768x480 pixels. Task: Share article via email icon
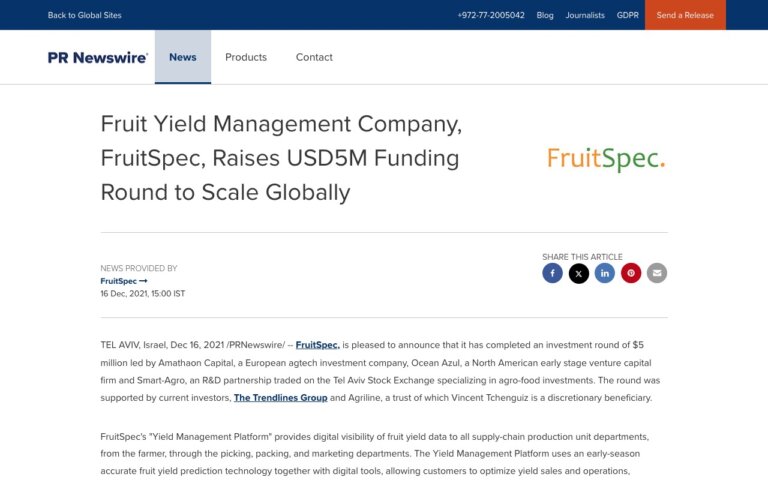[657, 273]
